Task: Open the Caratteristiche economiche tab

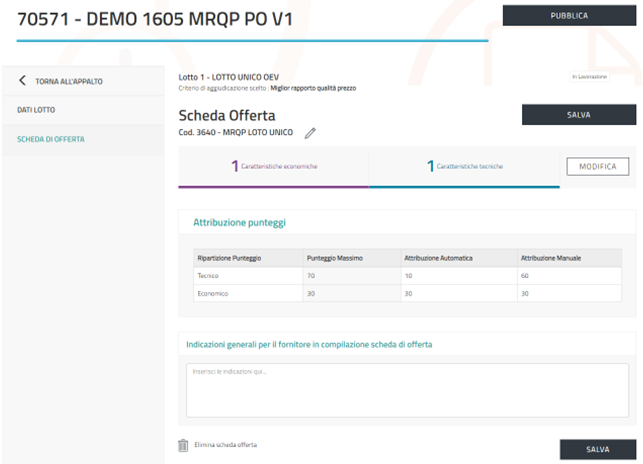Action: (x=273, y=167)
